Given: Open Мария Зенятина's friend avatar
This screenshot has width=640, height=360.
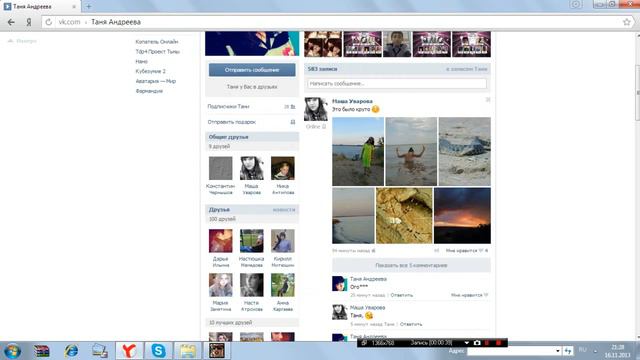Looking at the screenshot, I should (x=220, y=285).
